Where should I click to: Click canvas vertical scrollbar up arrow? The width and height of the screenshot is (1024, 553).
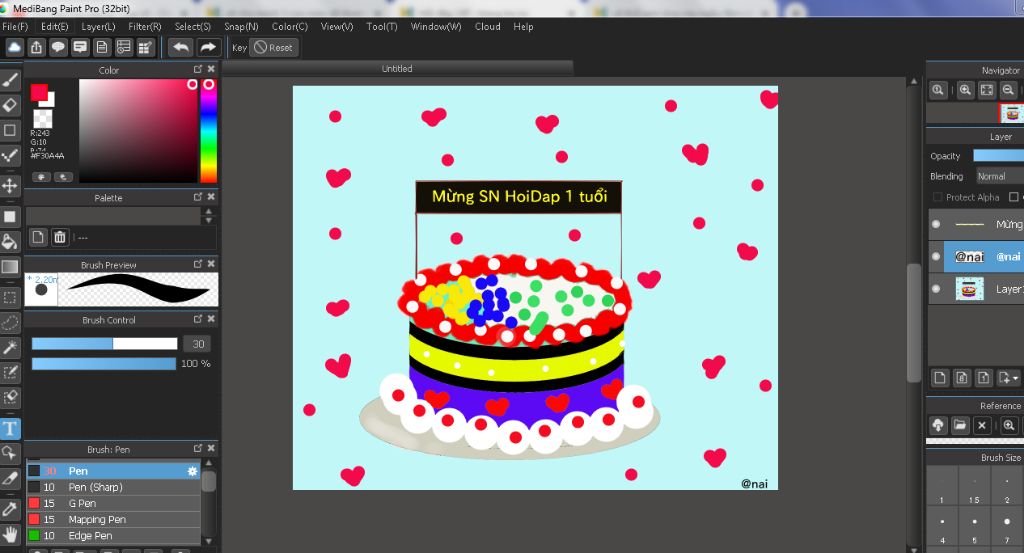[x=914, y=82]
